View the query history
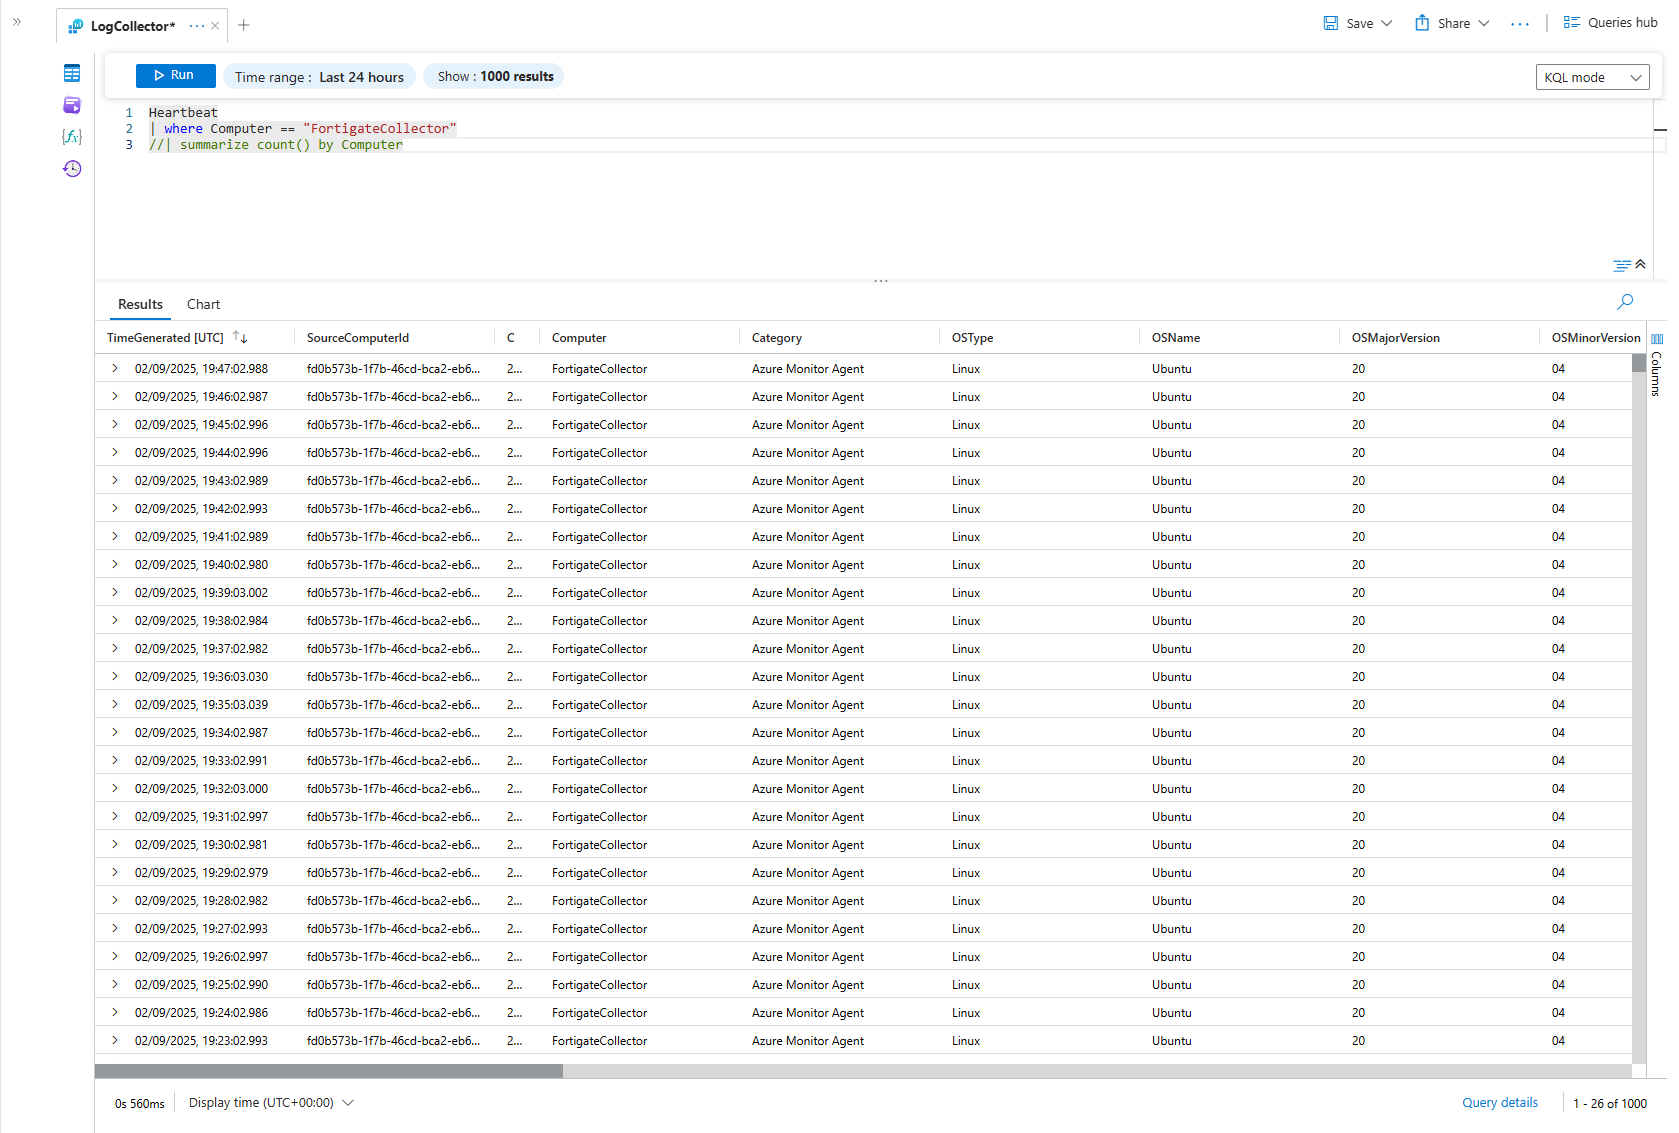 (71, 168)
